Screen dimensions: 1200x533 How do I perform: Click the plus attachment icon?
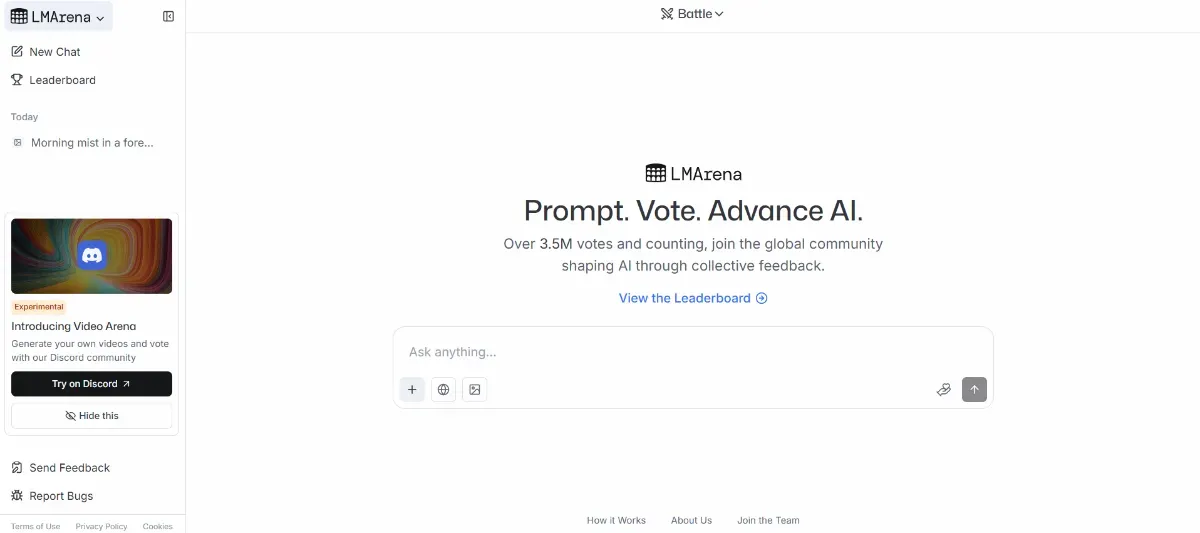pos(412,390)
